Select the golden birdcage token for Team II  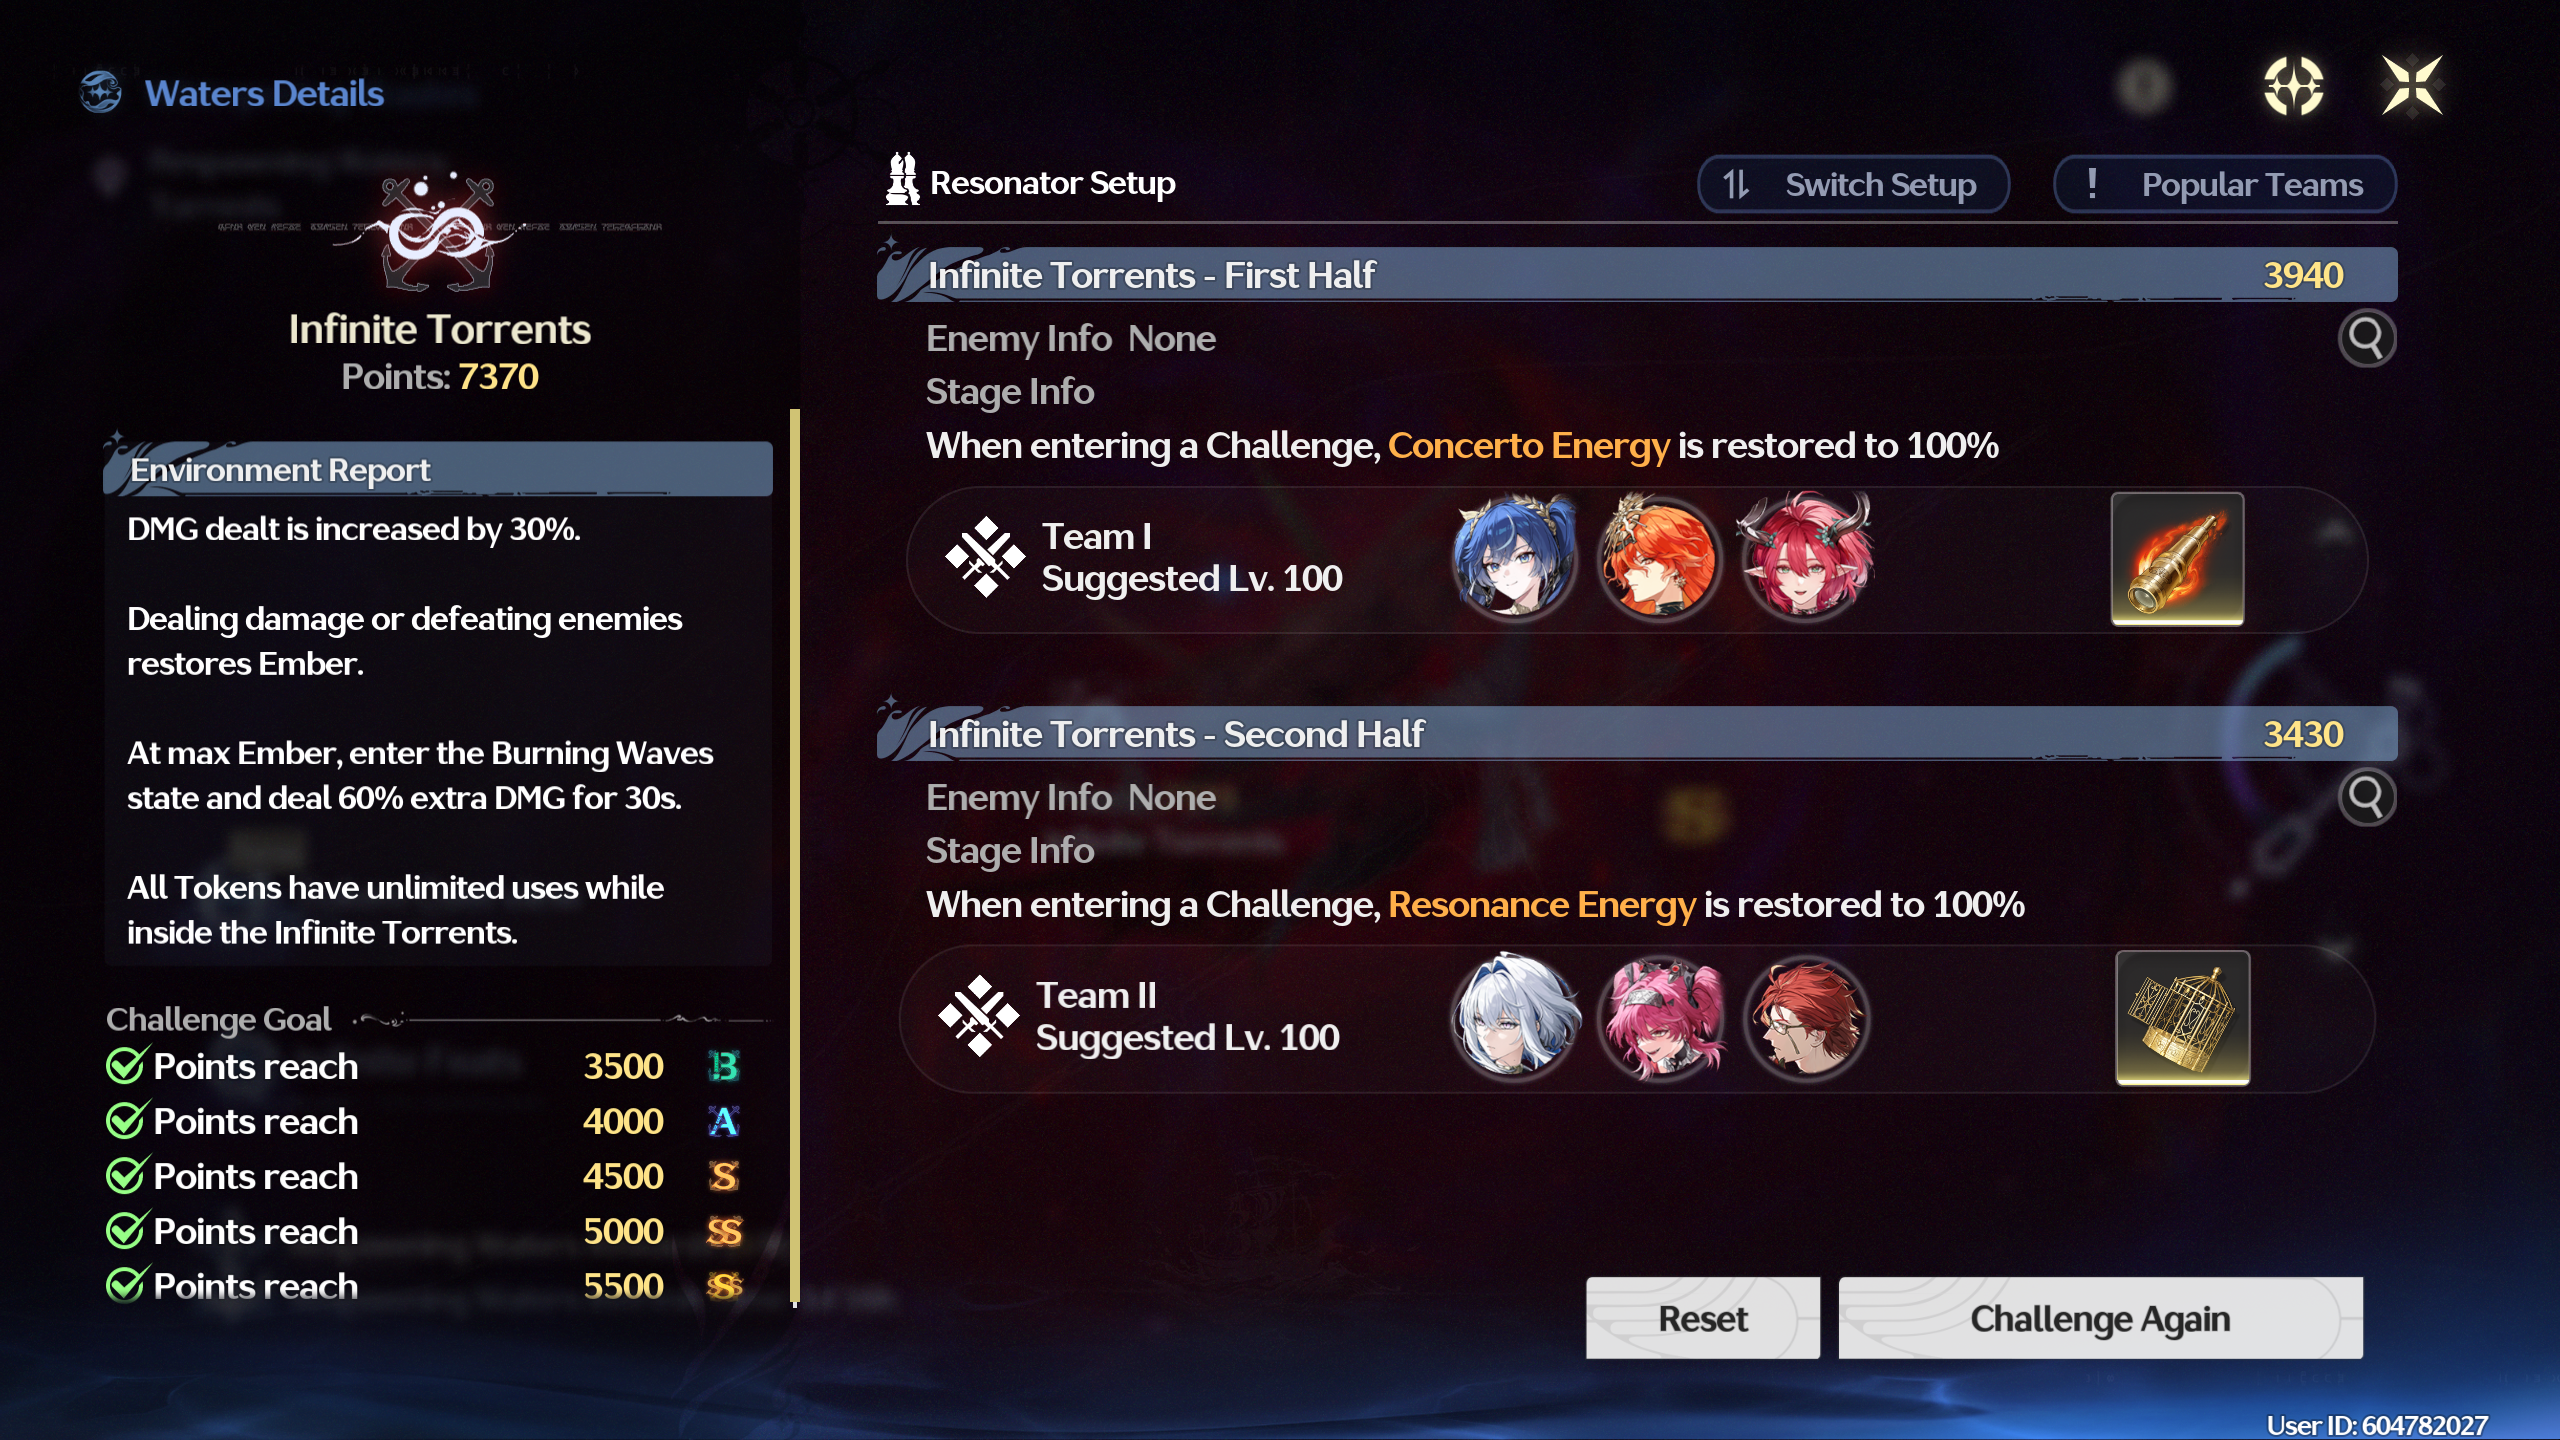tap(2182, 1017)
